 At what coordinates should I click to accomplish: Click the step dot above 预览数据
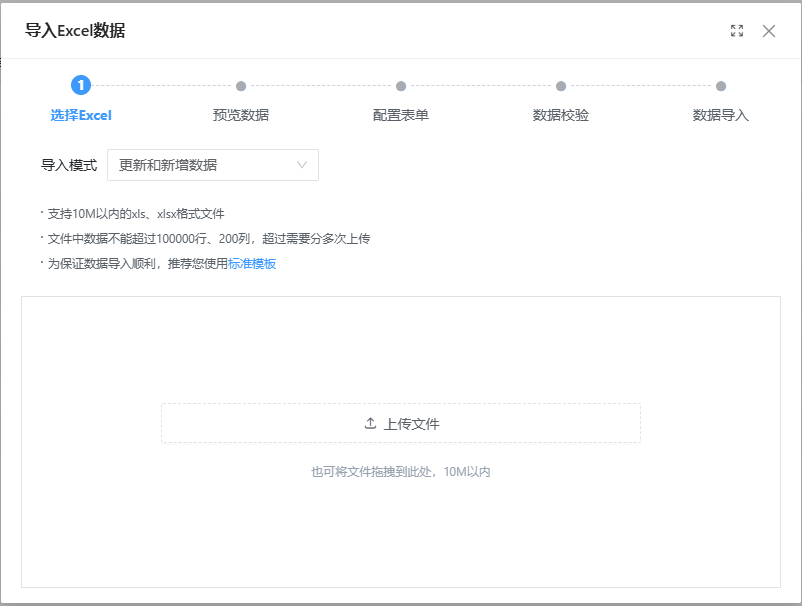click(x=241, y=86)
